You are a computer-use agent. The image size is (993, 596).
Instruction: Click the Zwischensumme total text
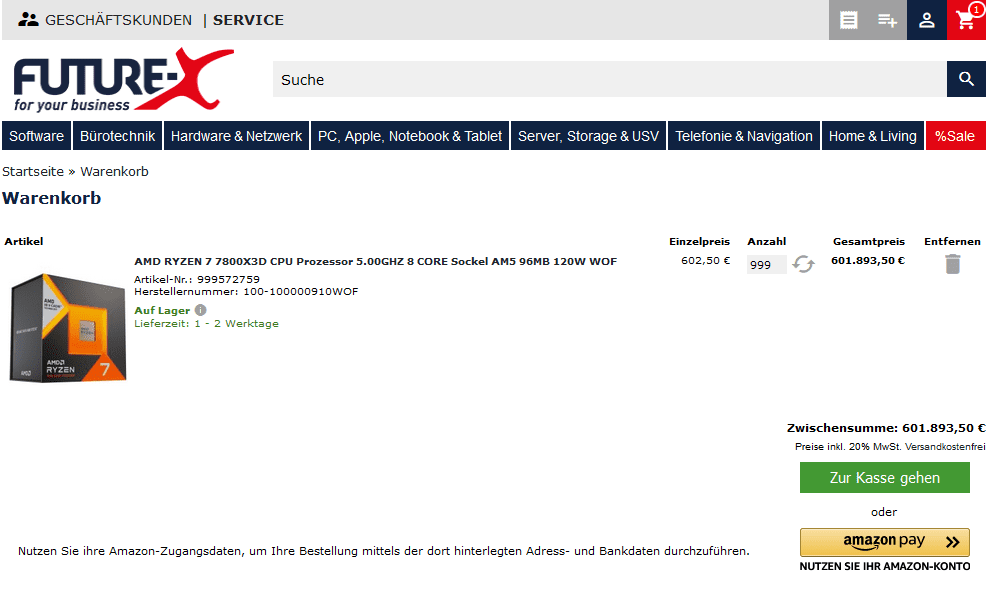(x=886, y=428)
